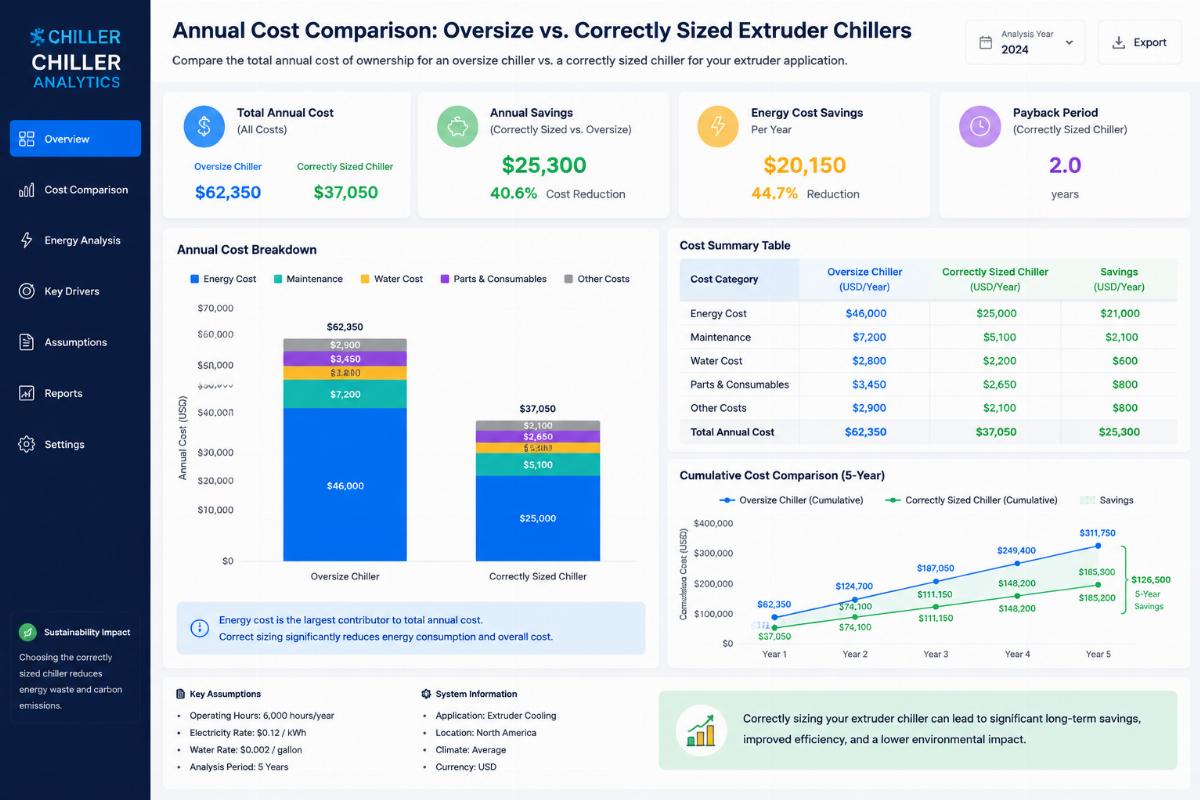This screenshot has height=800, width=1200.
Task: Click the Energy Analysis lightning icon
Action: coord(27,241)
